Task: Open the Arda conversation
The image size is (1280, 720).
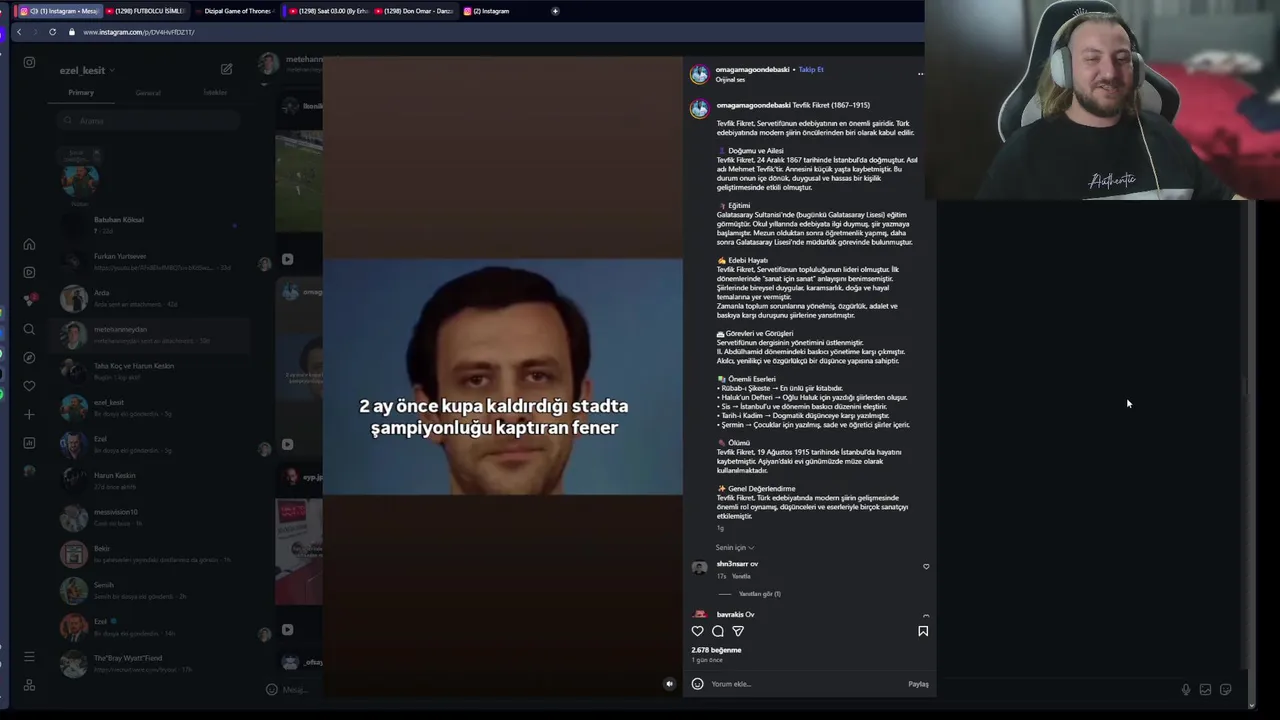Action: [x=148, y=298]
